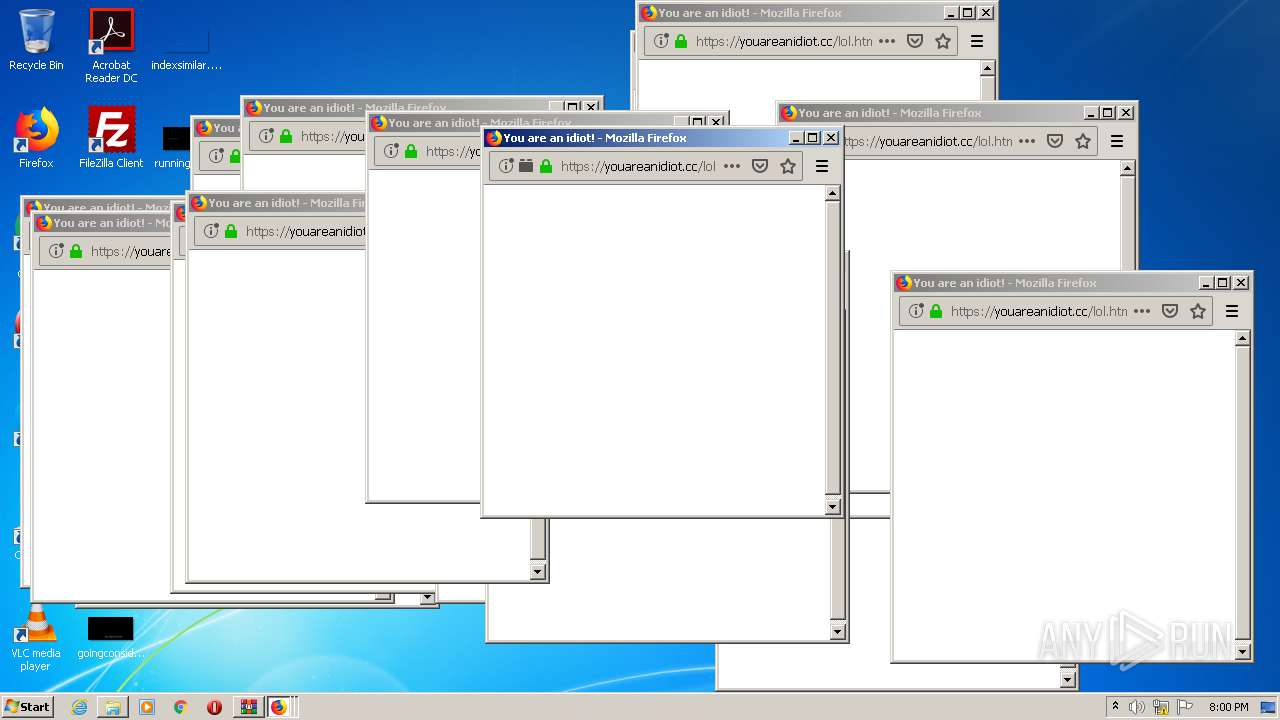Click the Firefox taskbar button
This screenshot has width=1280, height=720.
click(x=279, y=707)
